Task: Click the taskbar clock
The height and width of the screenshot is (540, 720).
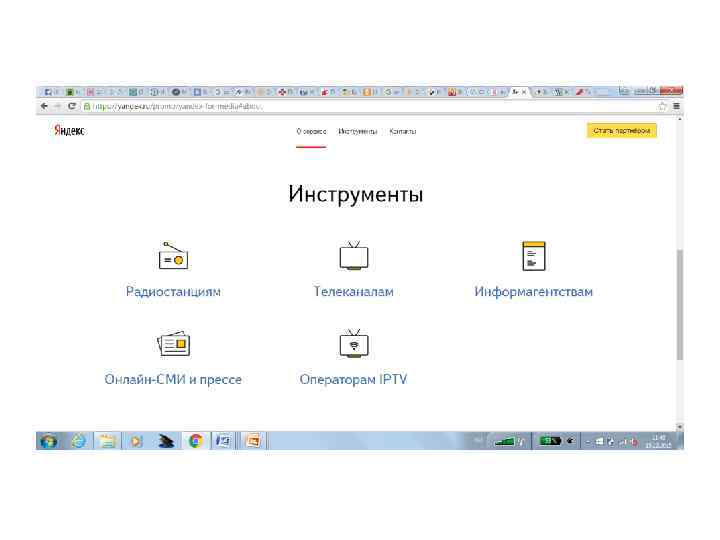Action: pyautogui.click(x=658, y=441)
